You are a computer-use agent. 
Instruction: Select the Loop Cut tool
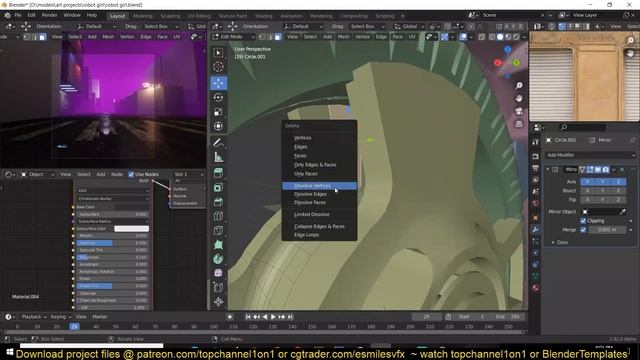[x=218, y=216]
